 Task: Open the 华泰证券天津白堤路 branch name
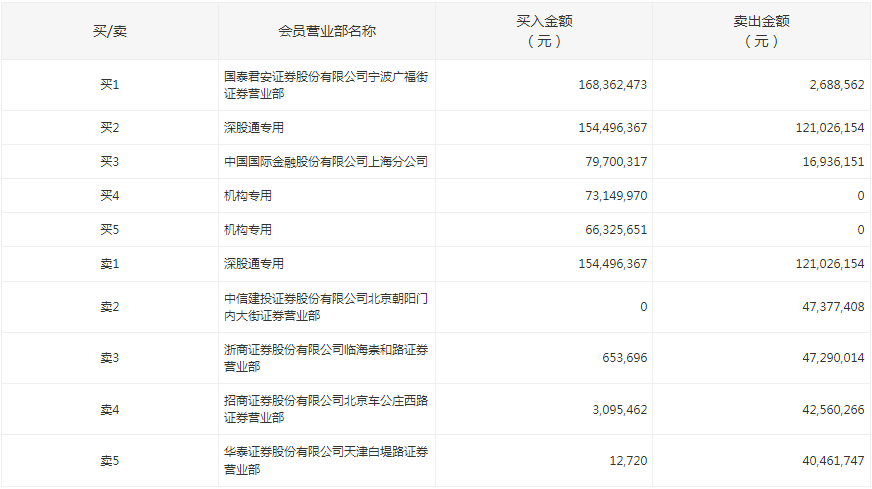click(326, 460)
